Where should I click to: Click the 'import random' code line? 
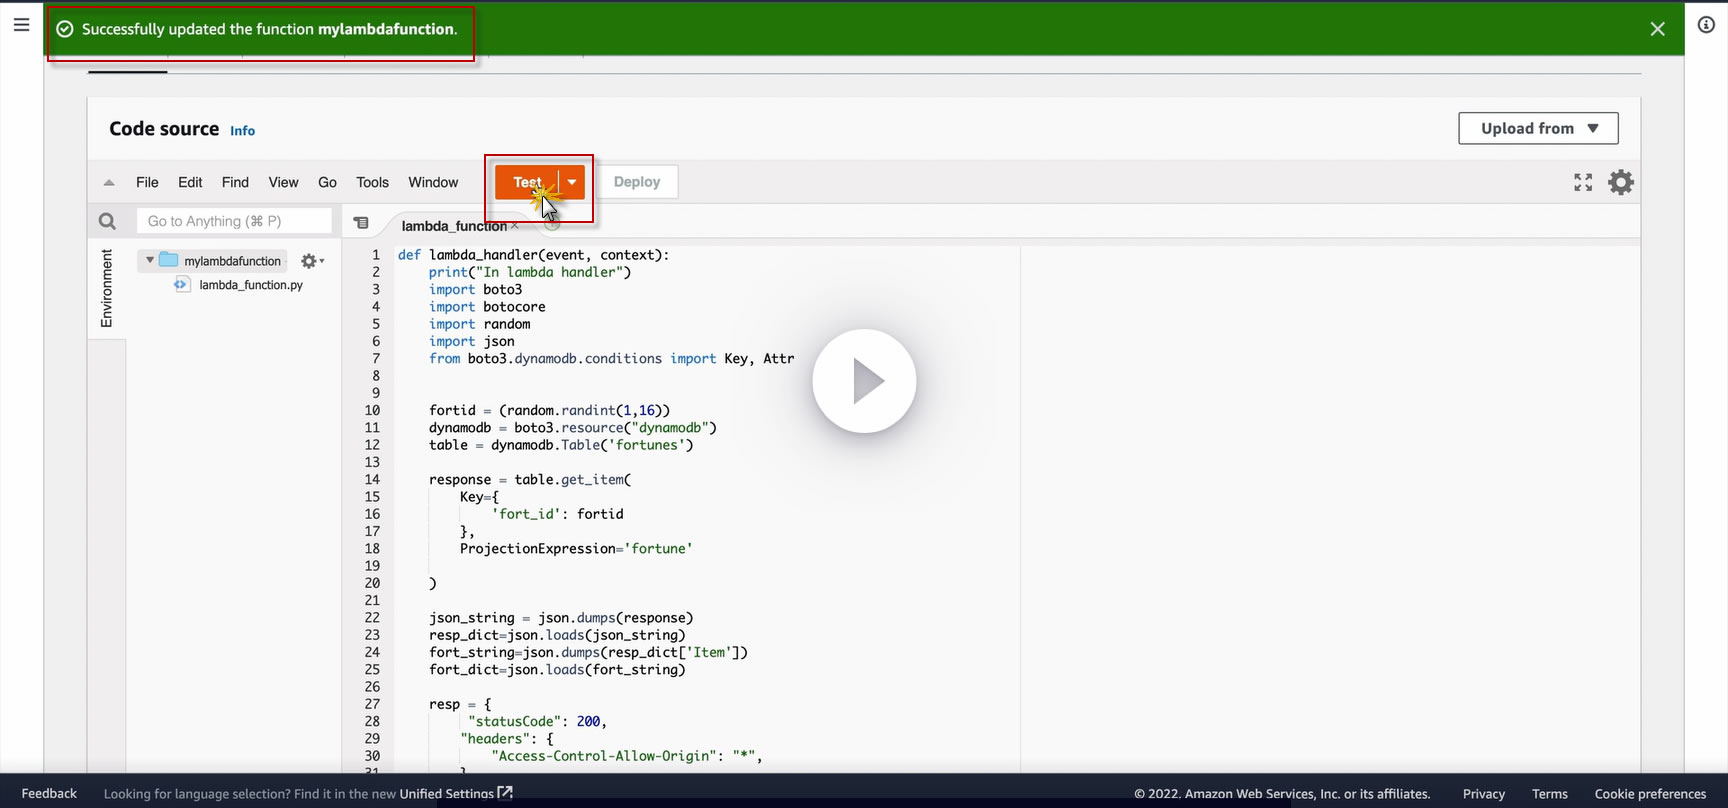click(x=479, y=324)
